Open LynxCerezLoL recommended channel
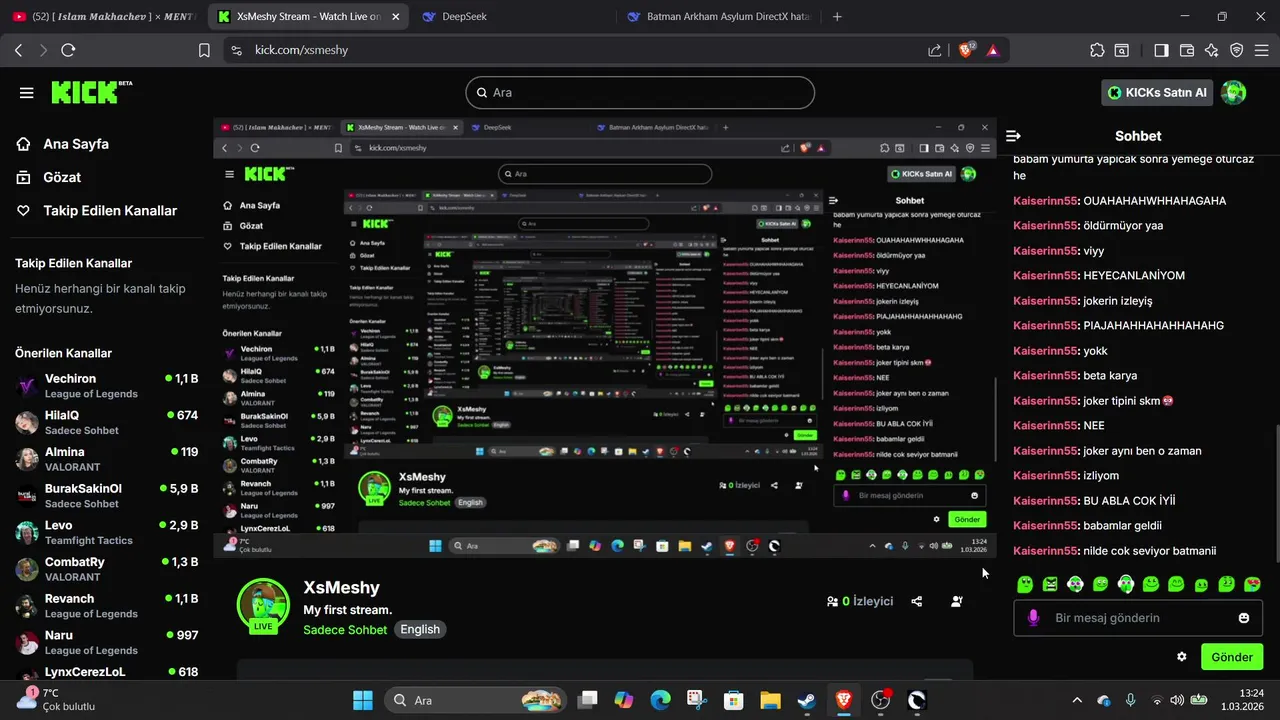The width and height of the screenshot is (1280, 720). [x=106, y=672]
